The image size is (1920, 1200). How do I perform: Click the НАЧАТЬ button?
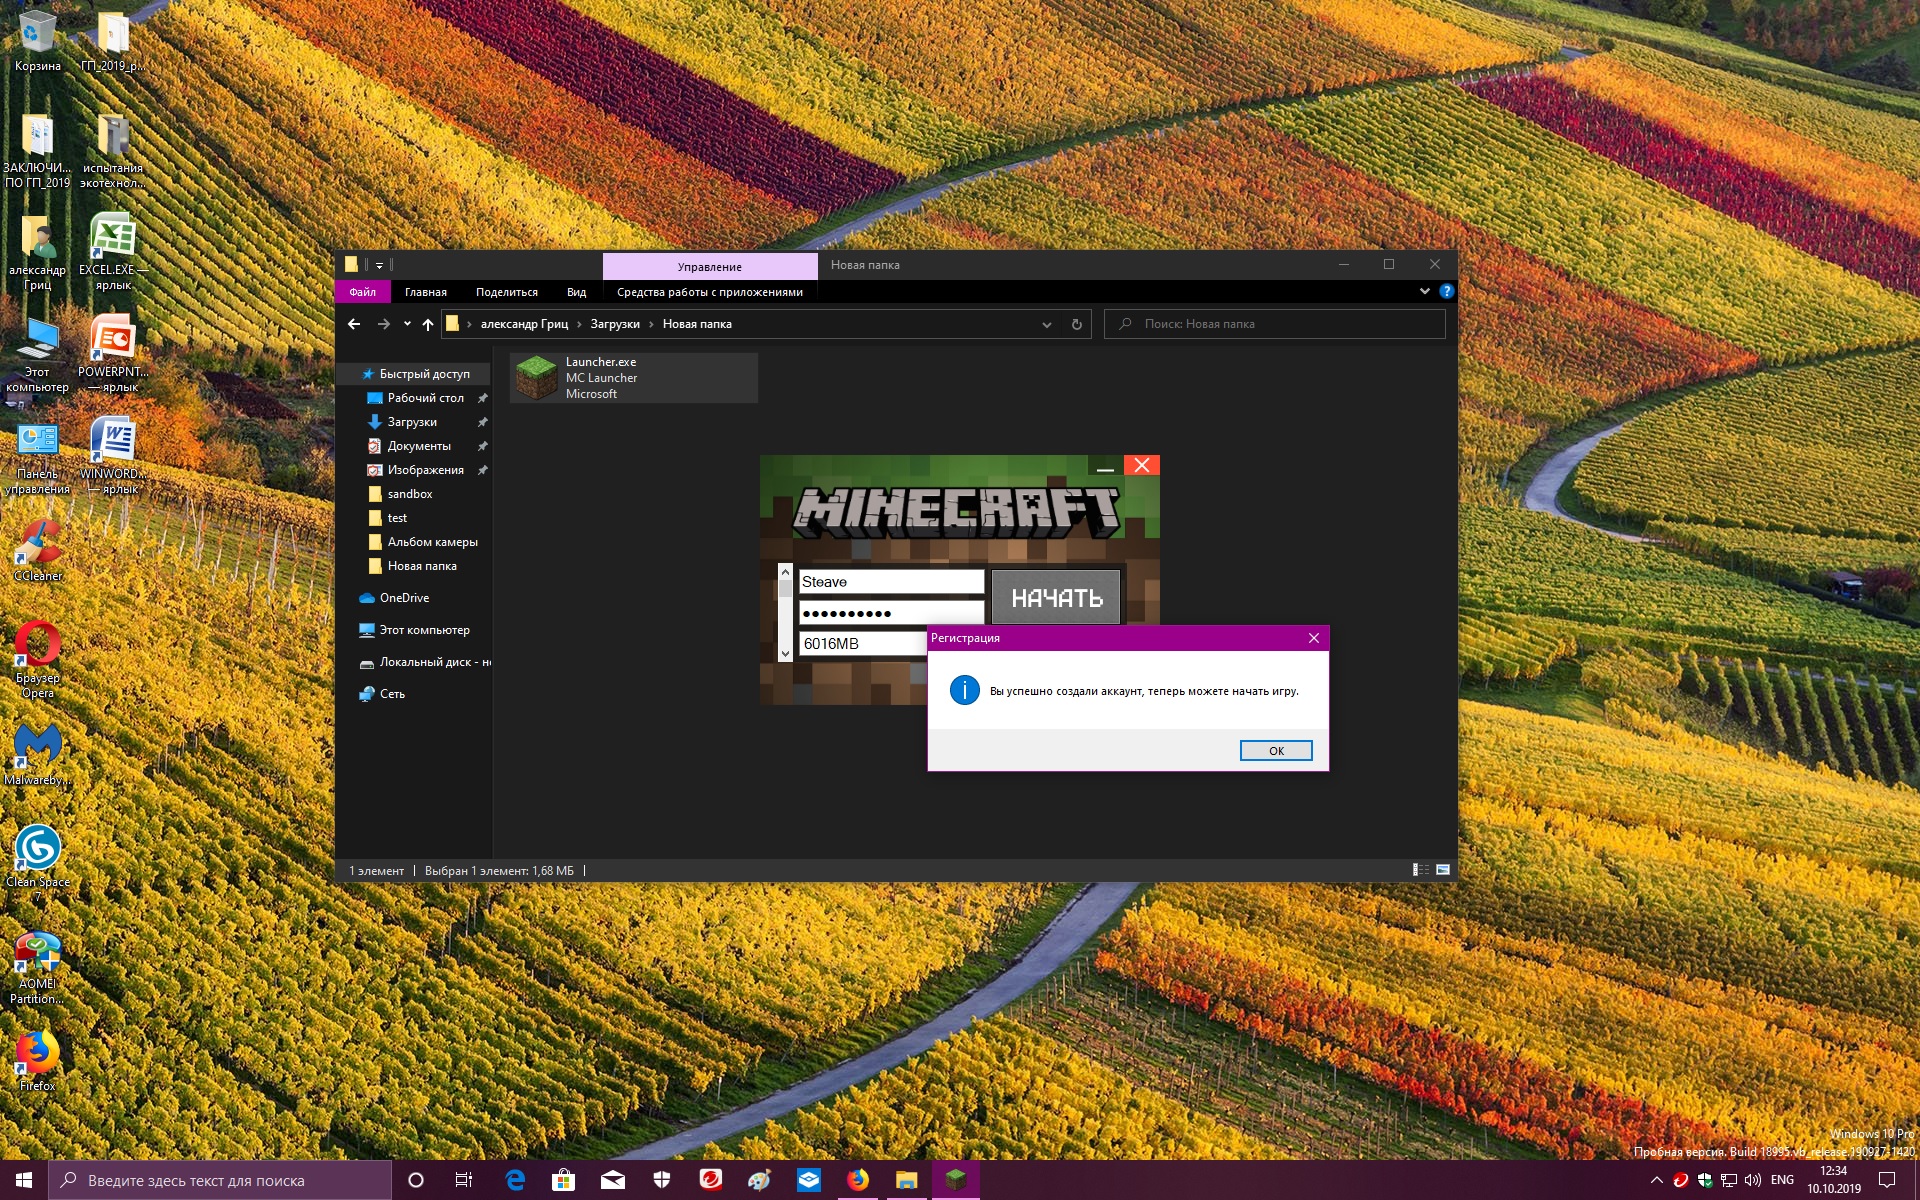point(1056,597)
